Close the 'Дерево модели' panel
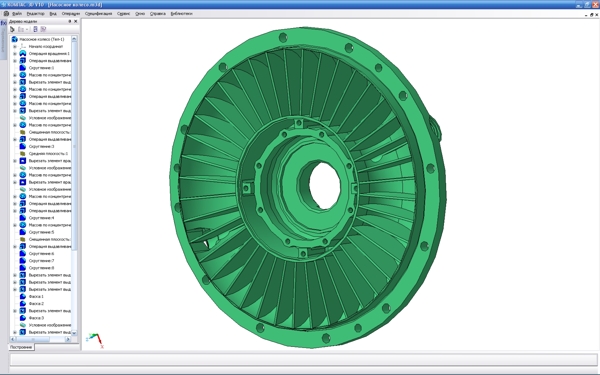 [x=75, y=21]
